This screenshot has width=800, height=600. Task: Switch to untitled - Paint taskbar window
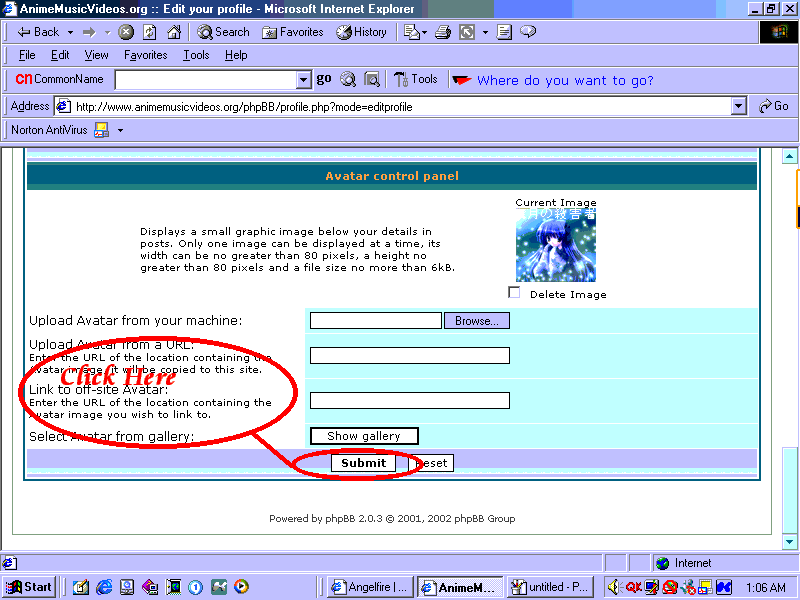(551, 587)
